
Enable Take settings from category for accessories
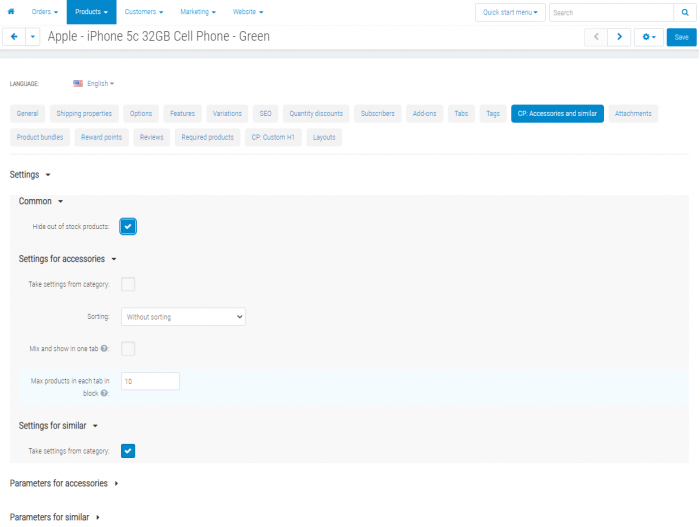pos(128,284)
